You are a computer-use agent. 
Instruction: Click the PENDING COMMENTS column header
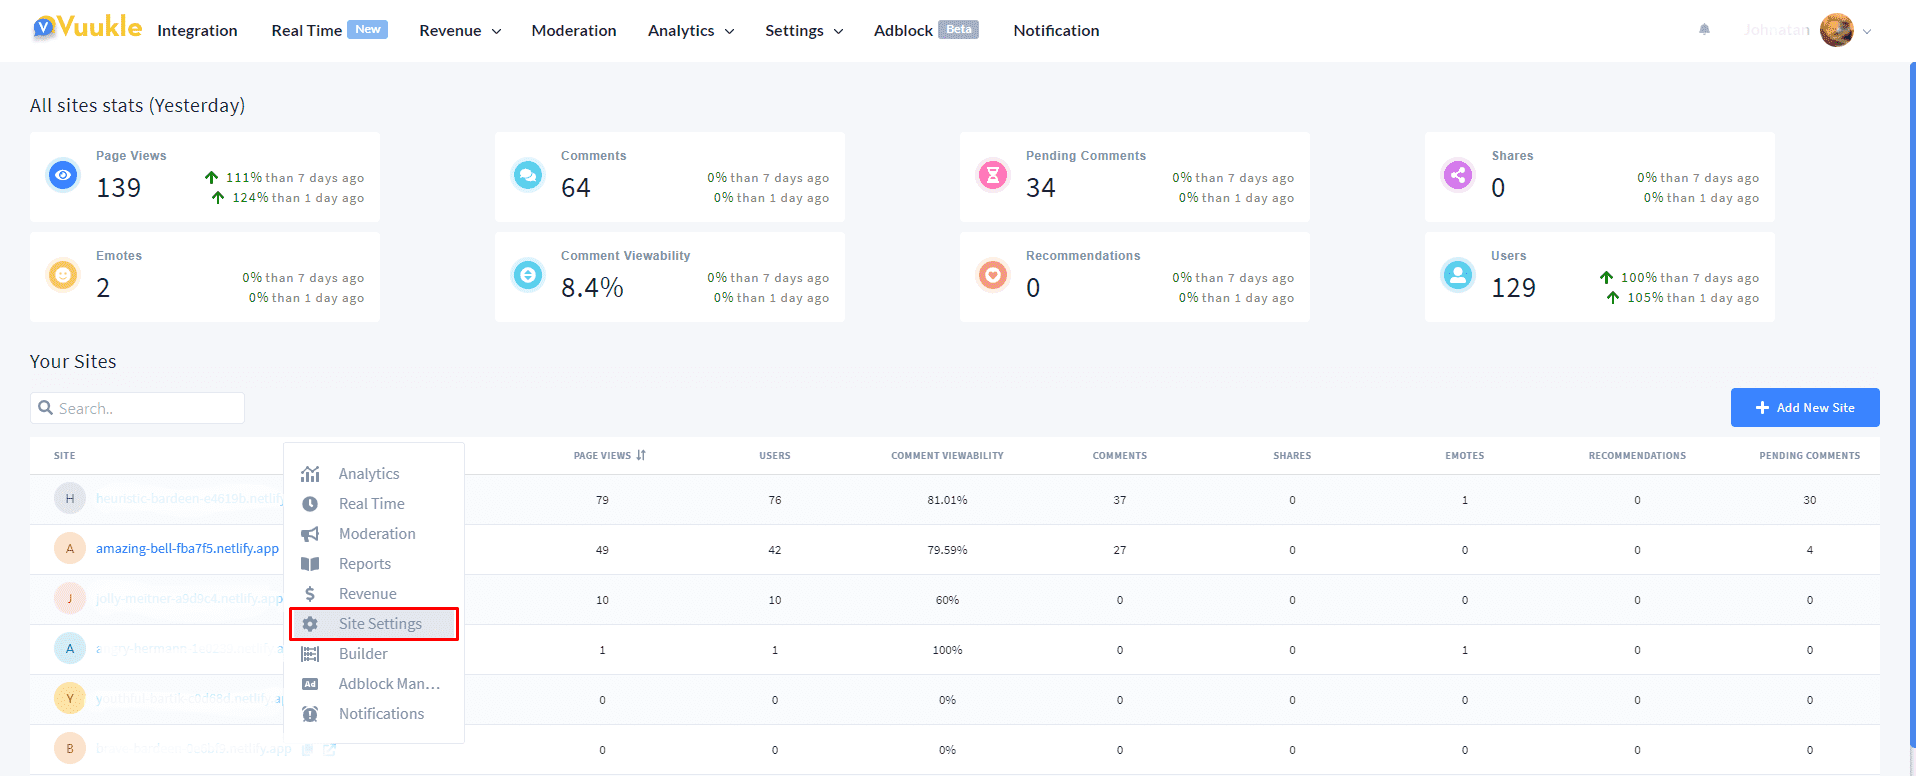[x=1810, y=455]
